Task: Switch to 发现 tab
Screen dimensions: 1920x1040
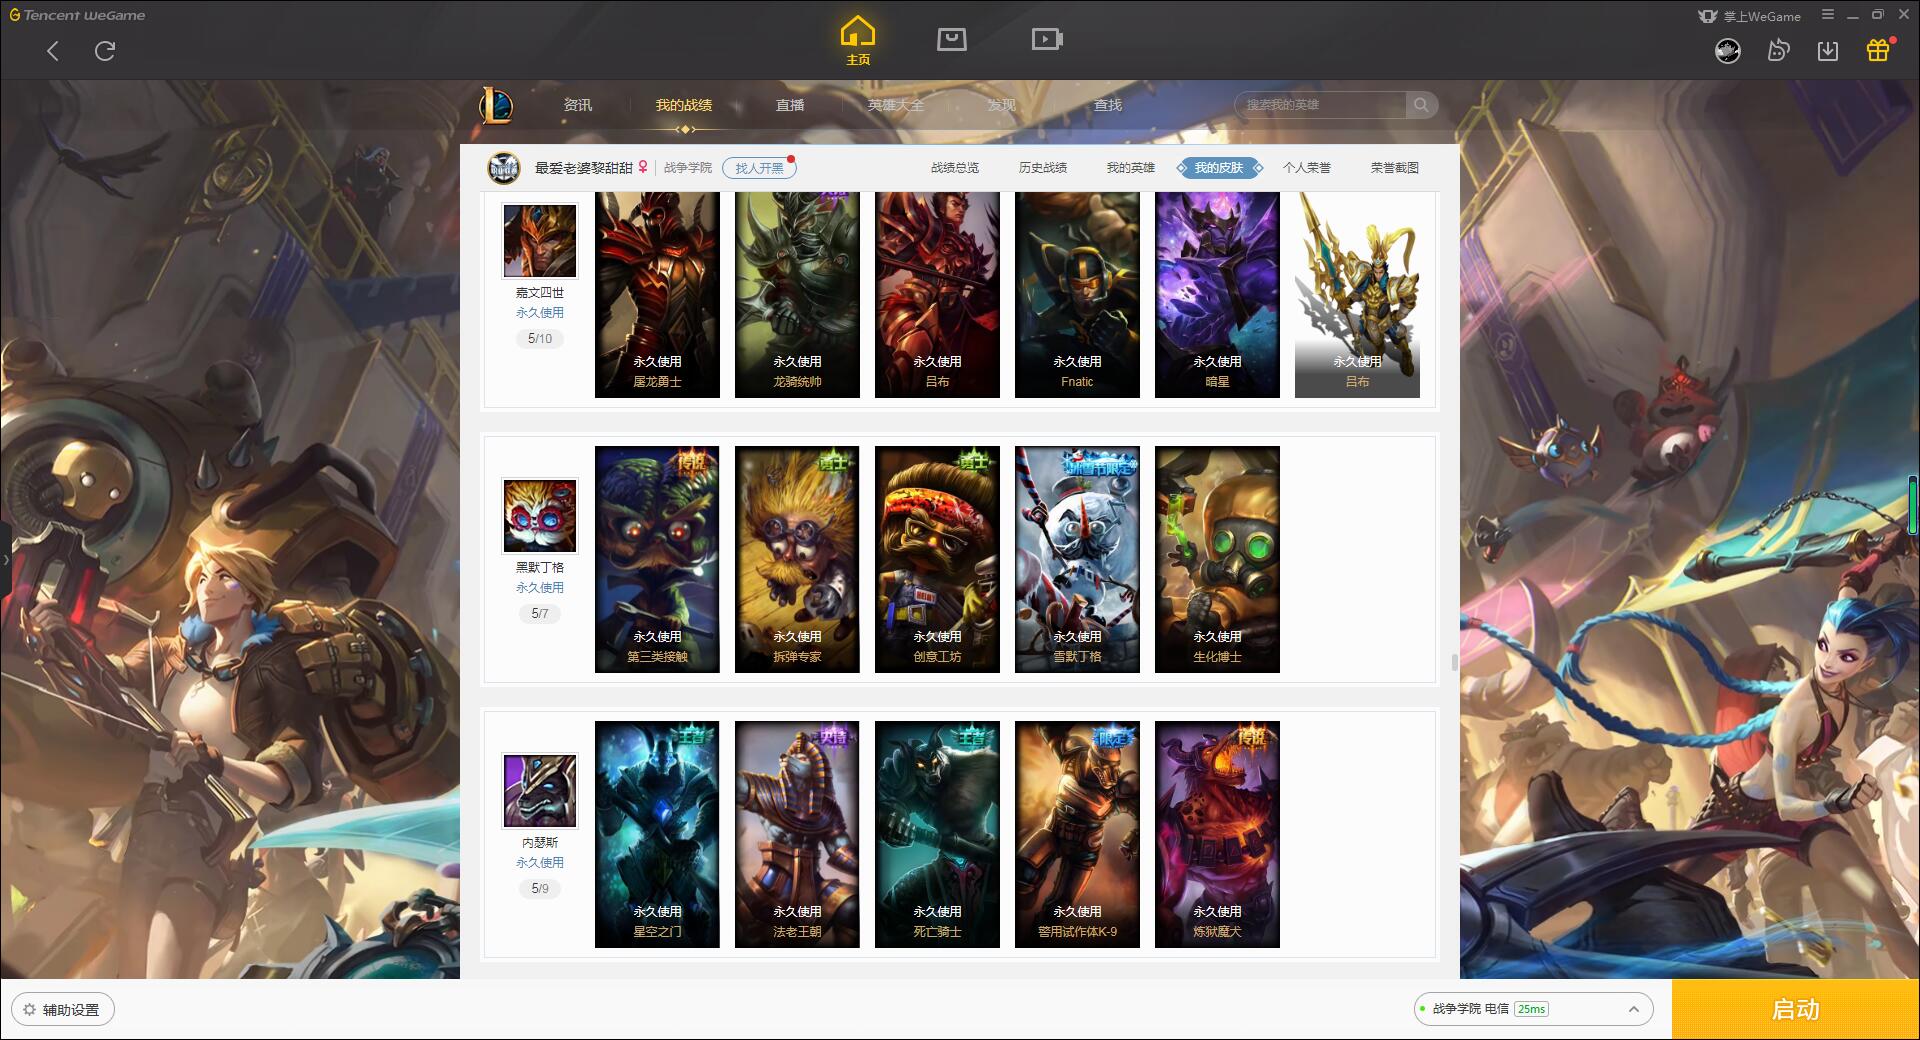Action: 1002,105
